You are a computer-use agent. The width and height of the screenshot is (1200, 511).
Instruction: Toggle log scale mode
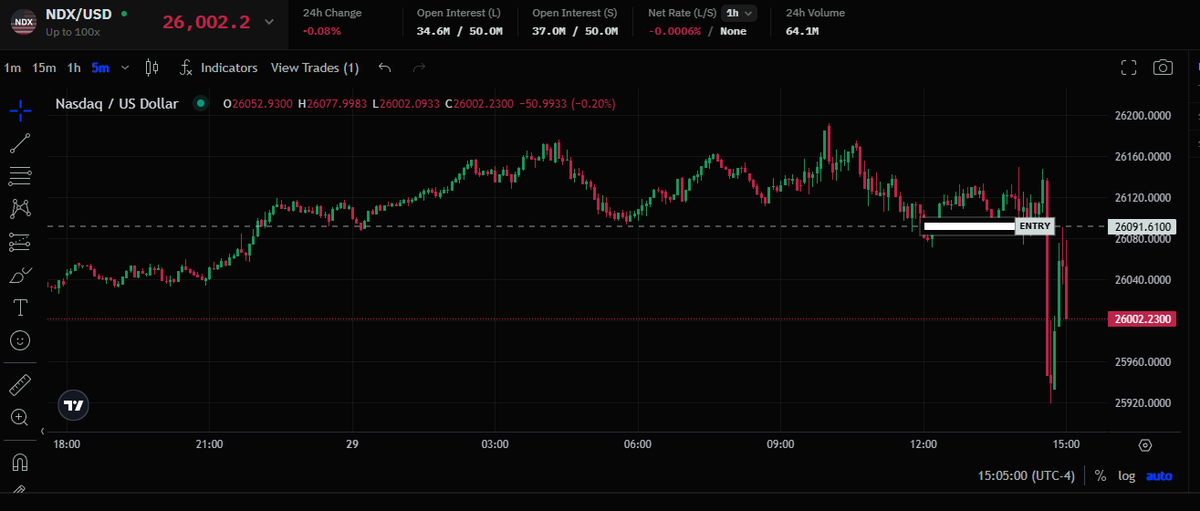click(1127, 476)
